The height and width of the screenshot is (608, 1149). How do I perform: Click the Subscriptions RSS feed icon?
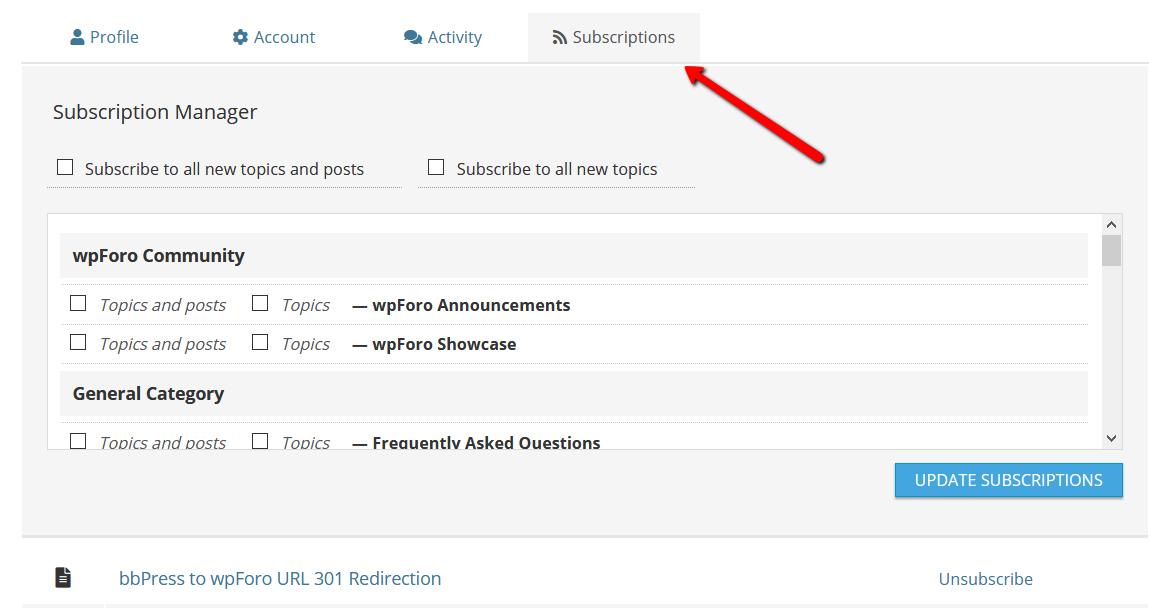tap(560, 37)
